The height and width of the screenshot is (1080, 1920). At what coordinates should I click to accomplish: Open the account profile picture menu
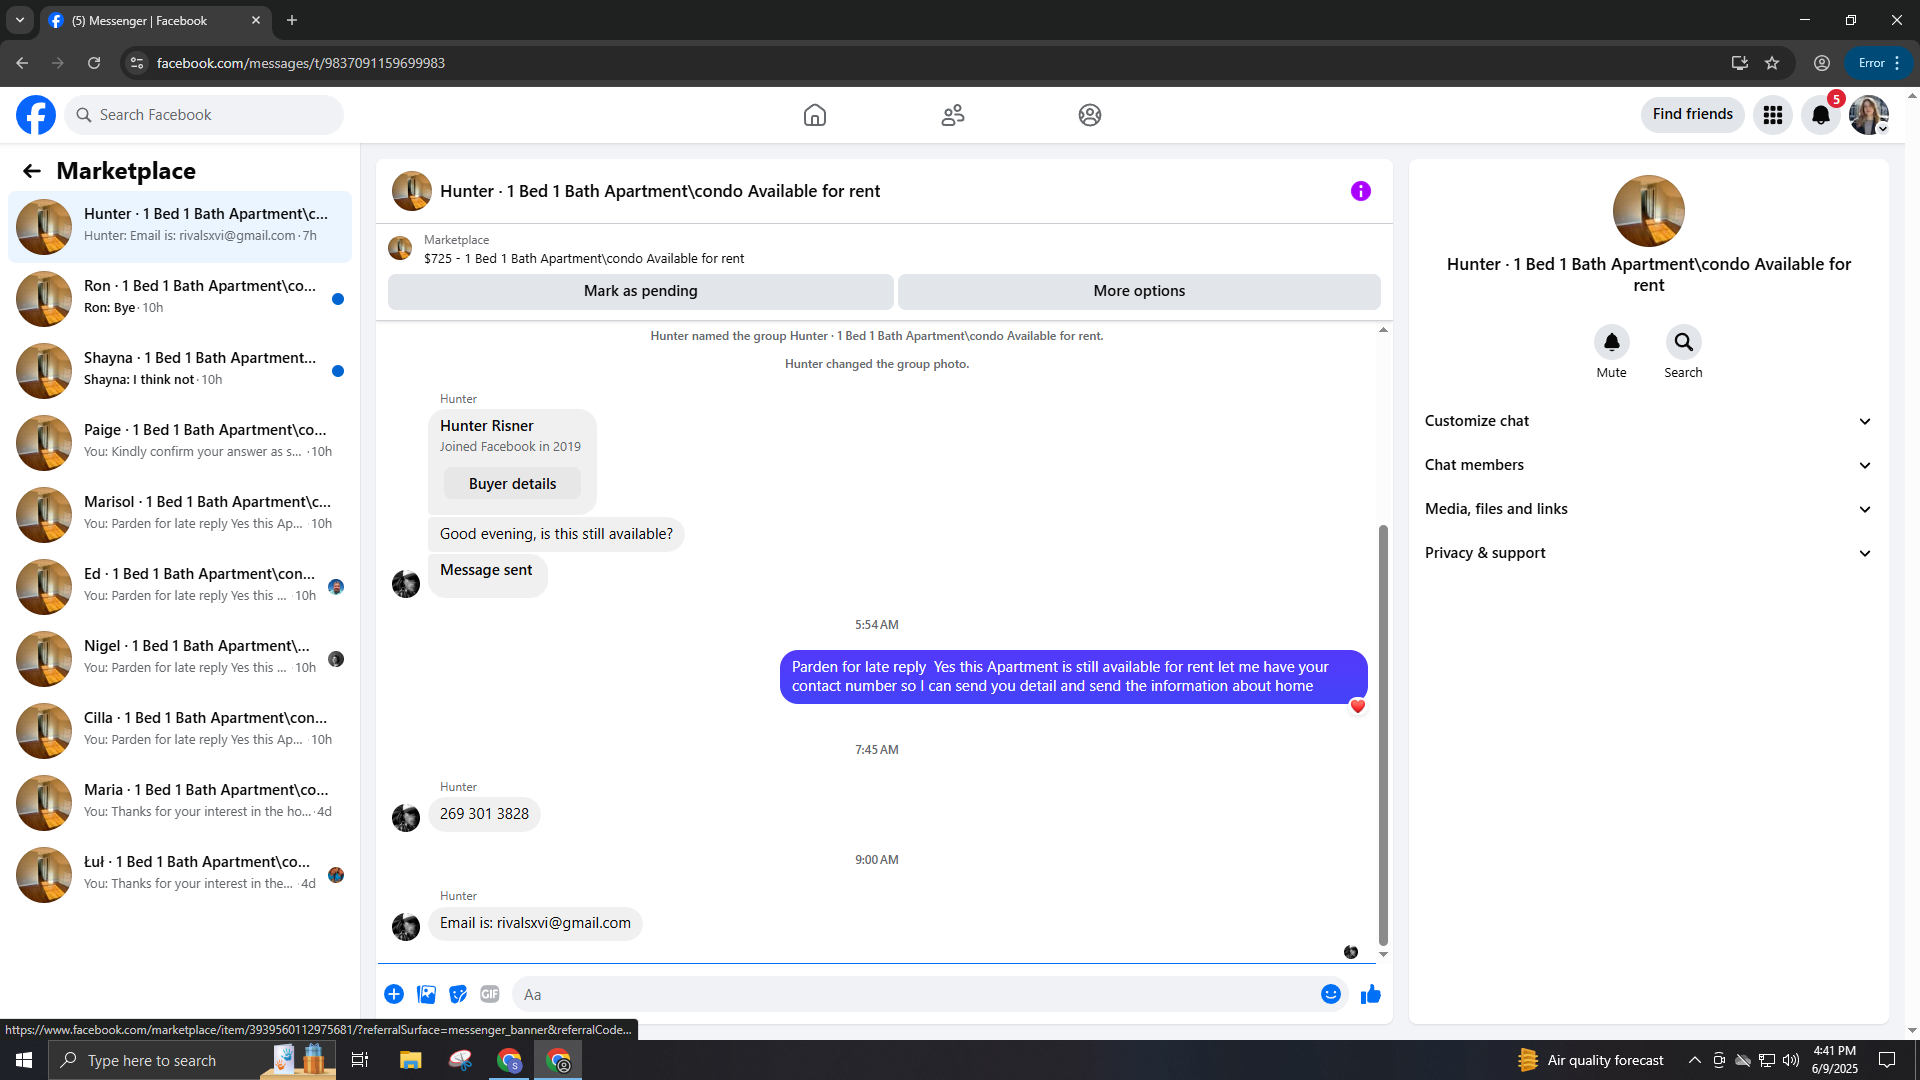click(x=1869, y=115)
